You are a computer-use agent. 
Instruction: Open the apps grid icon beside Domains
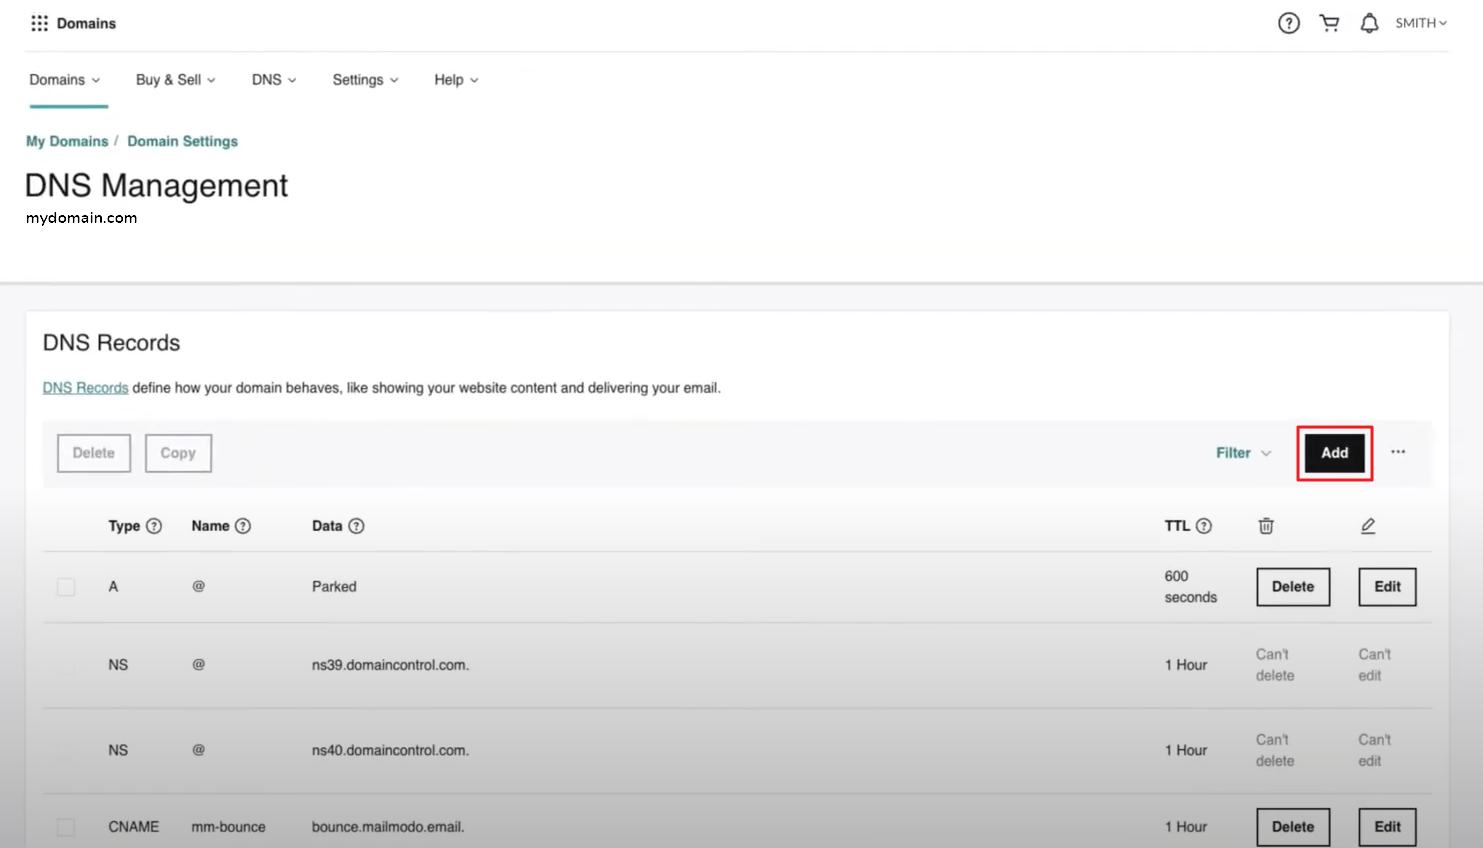[39, 23]
